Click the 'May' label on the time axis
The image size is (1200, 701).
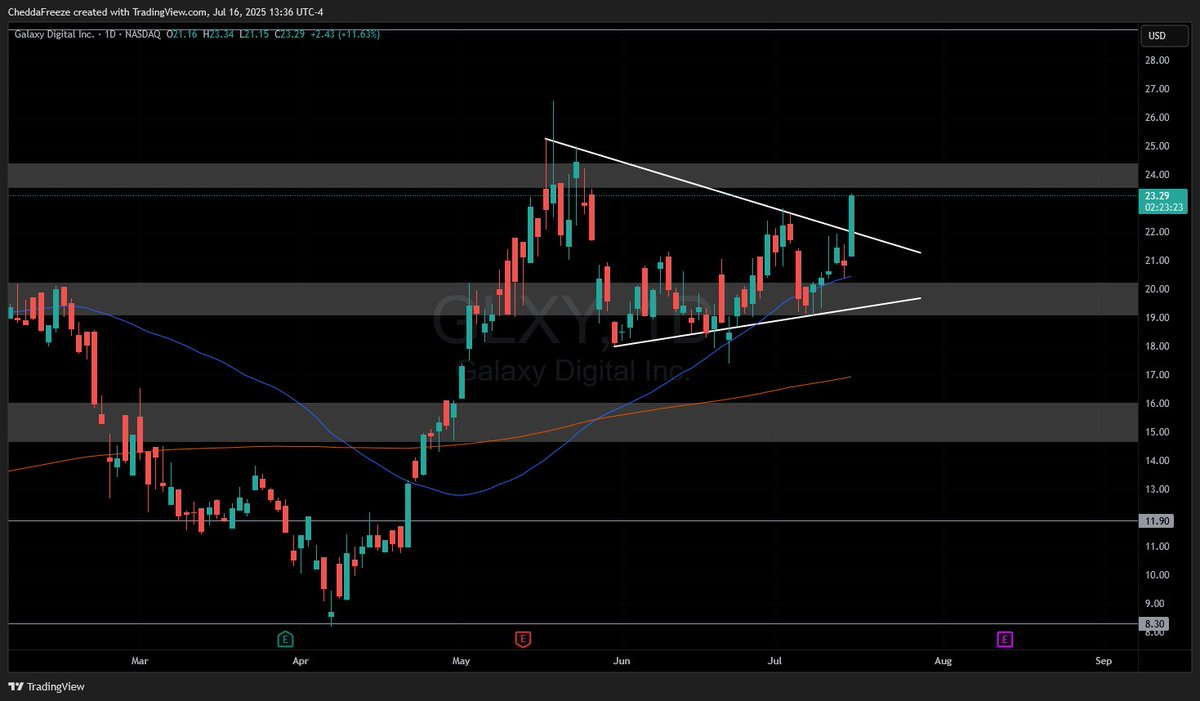tap(461, 661)
